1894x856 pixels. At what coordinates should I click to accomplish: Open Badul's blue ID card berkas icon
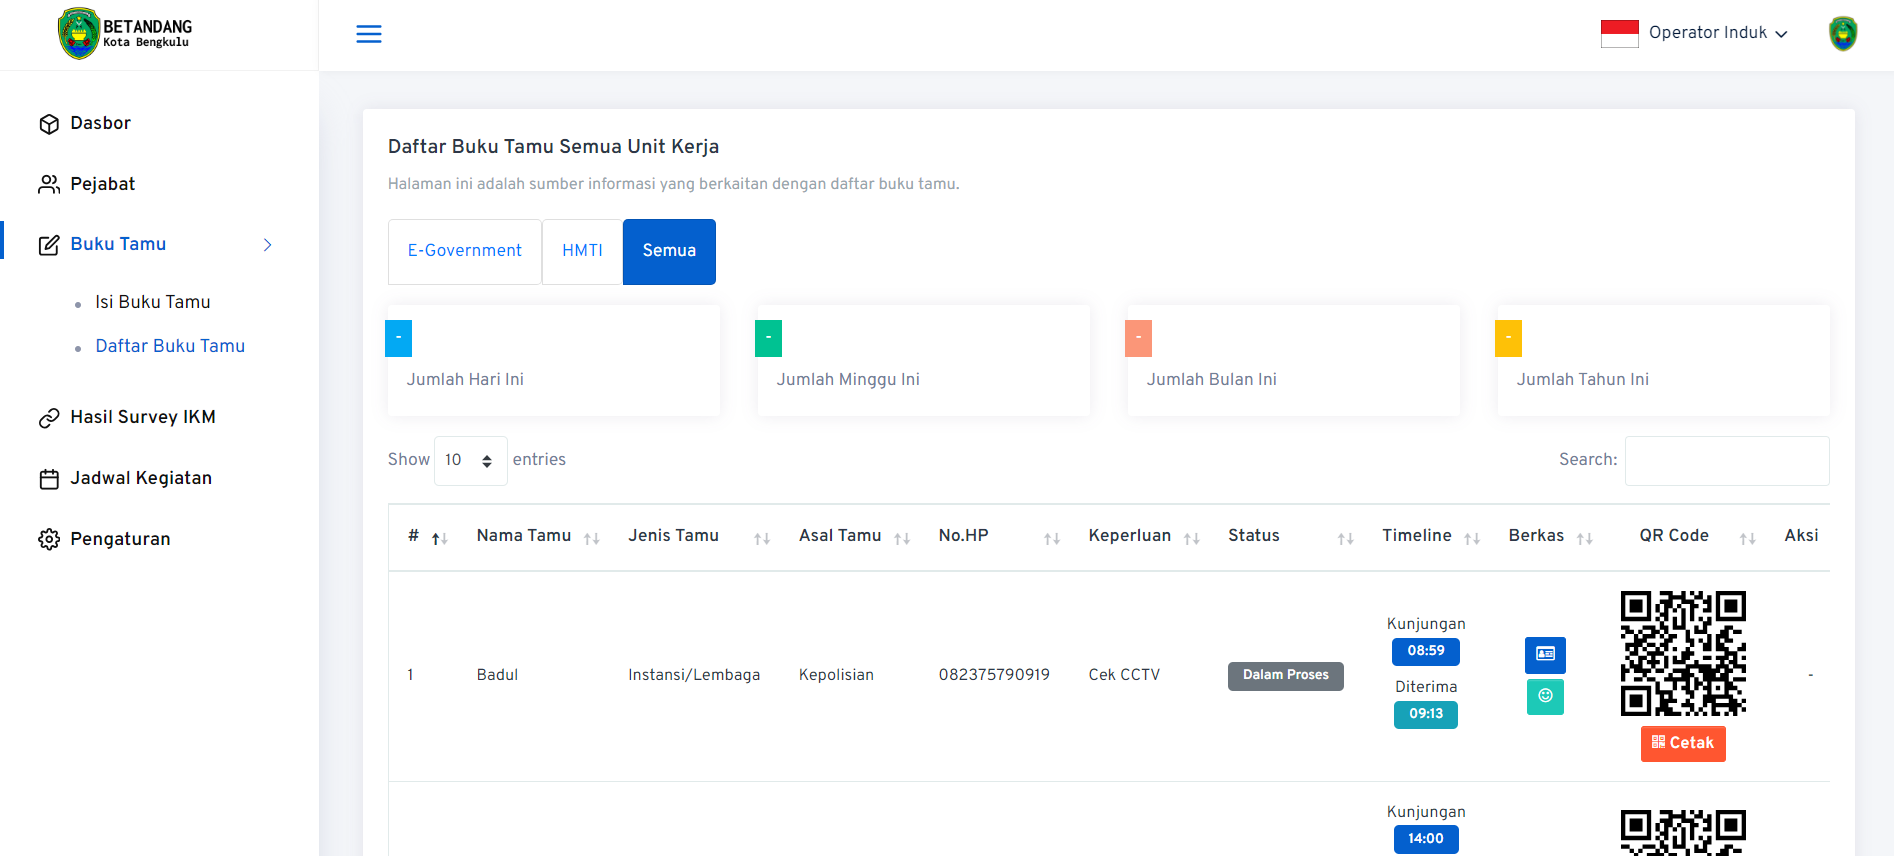(x=1545, y=655)
